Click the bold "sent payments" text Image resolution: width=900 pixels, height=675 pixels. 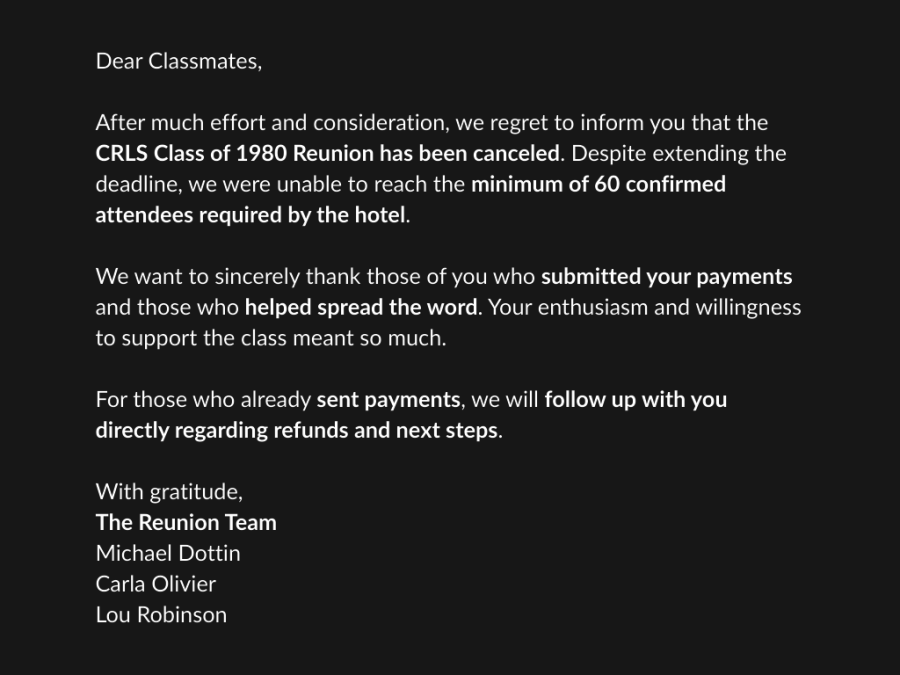(388, 400)
